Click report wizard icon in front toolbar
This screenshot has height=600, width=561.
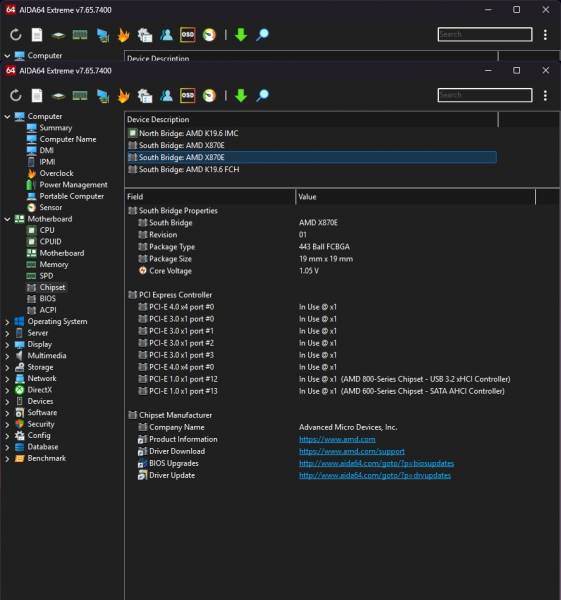(145, 96)
